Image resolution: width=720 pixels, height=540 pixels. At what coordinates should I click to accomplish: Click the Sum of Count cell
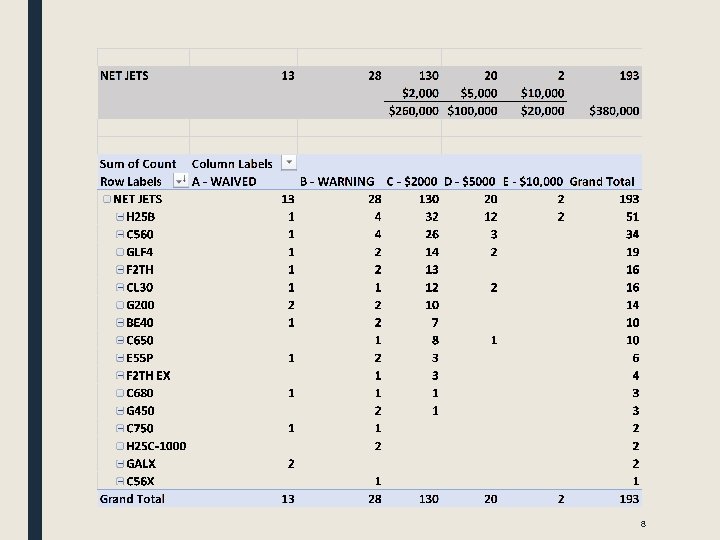(138, 164)
